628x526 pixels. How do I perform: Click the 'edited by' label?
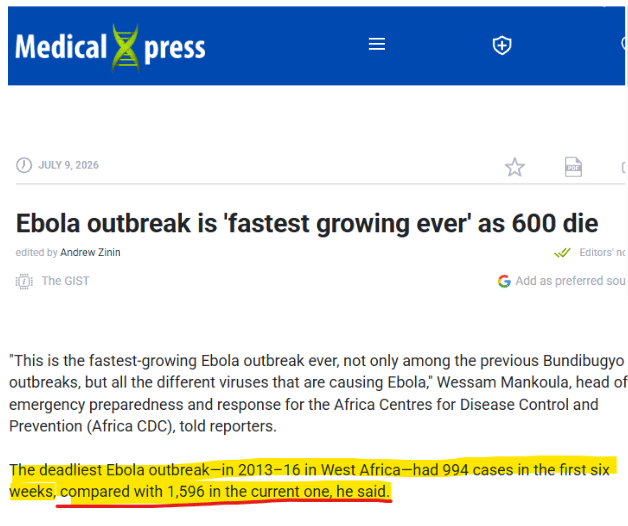[x=36, y=252]
